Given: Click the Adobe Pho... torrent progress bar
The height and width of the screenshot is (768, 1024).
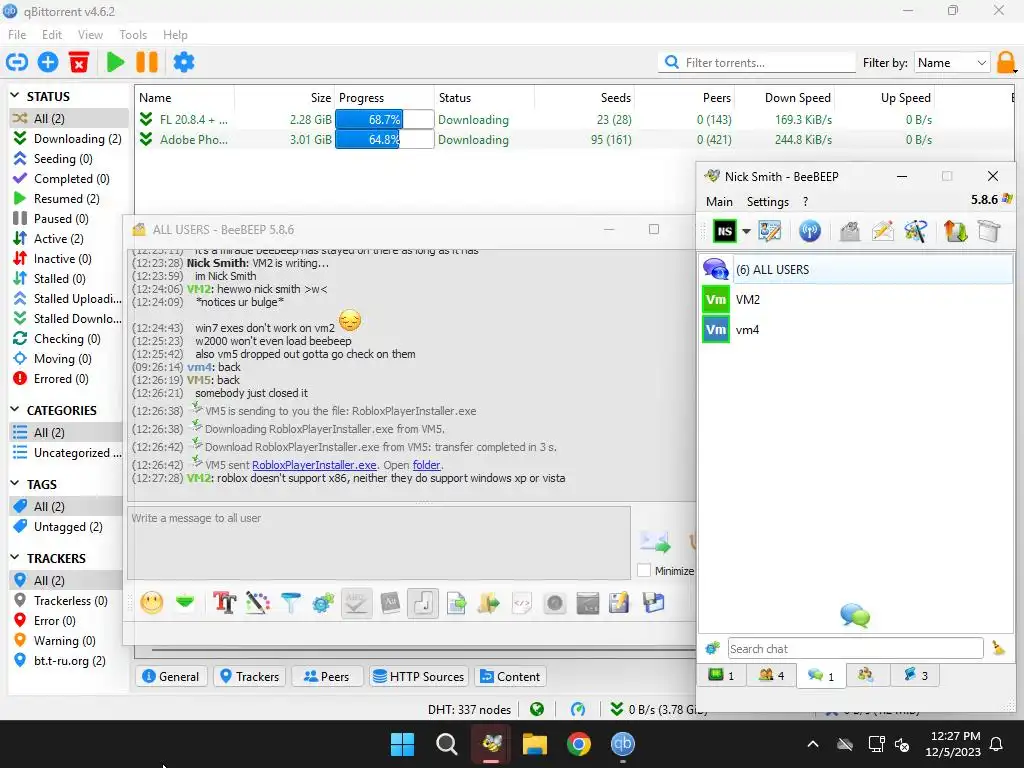Looking at the screenshot, I should click(385, 140).
